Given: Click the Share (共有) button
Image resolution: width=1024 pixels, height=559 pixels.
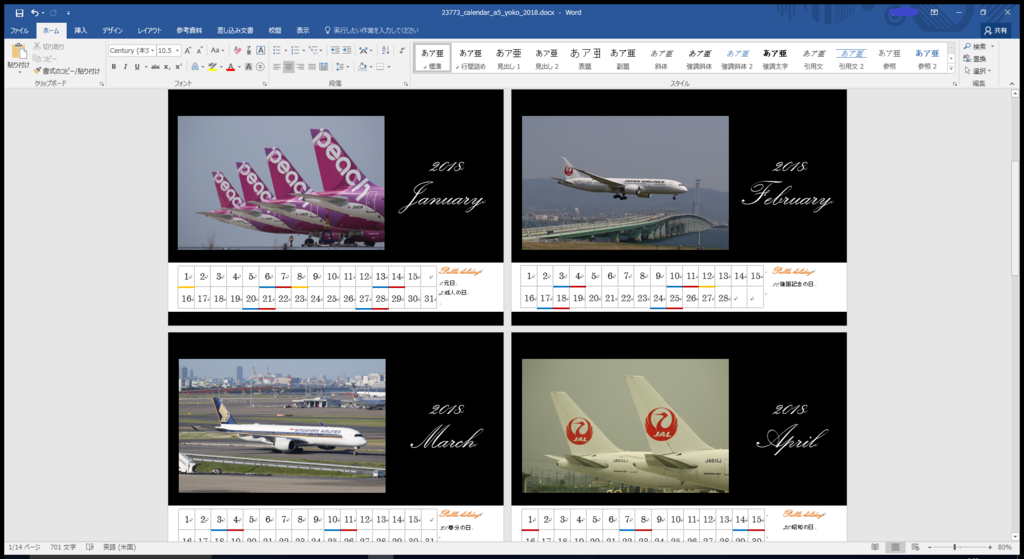Looking at the screenshot, I should [x=996, y=31].
